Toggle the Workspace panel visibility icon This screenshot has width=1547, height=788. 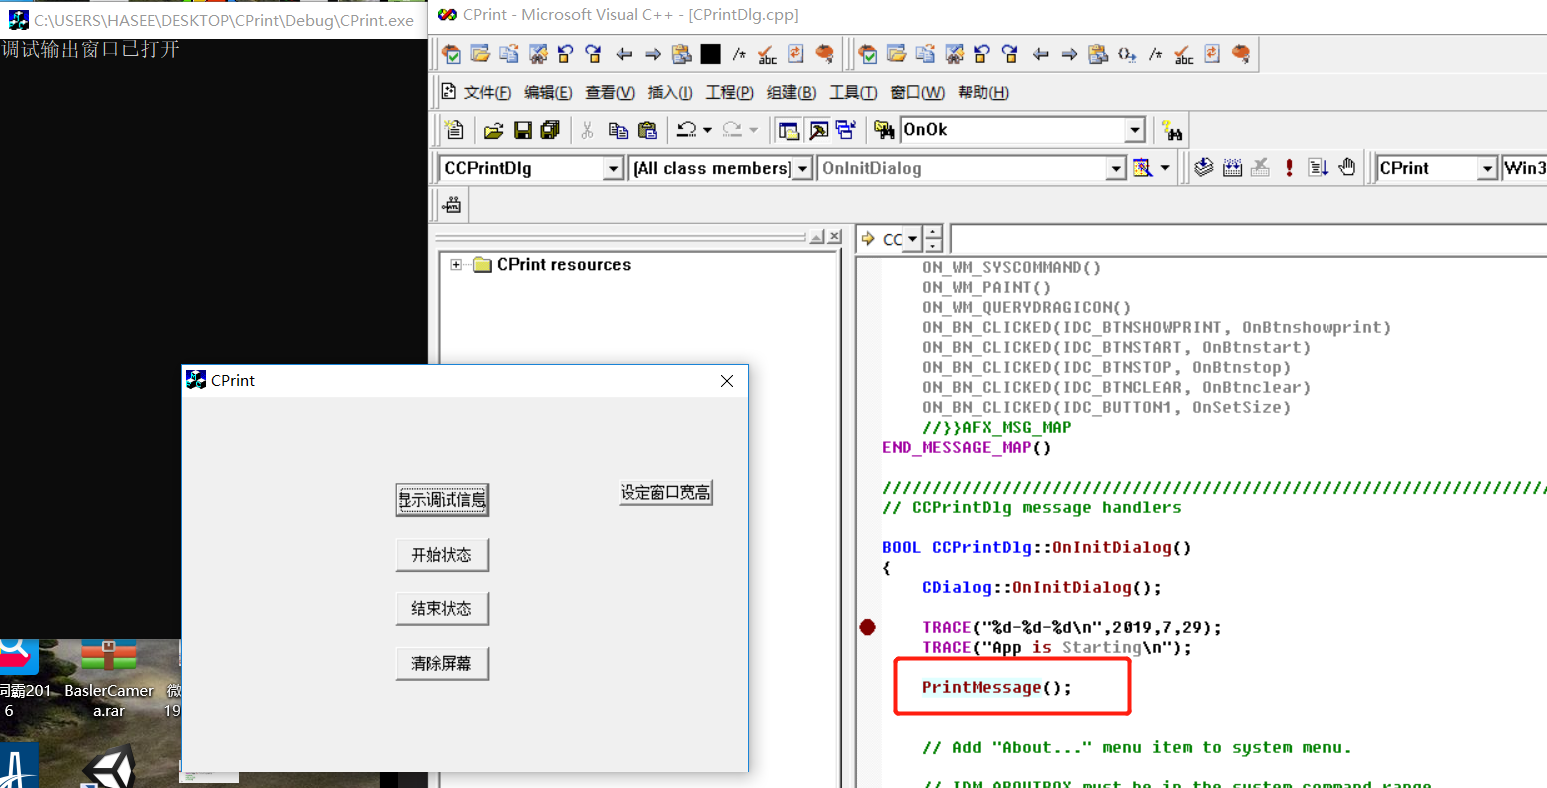click(789, 130)
